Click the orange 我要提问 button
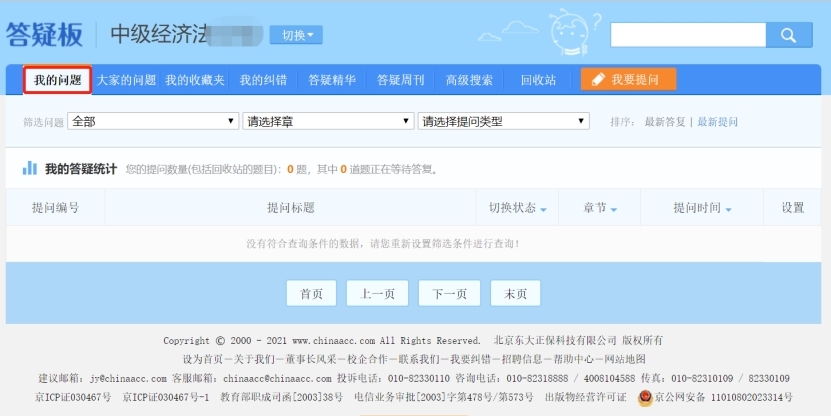 pos(628,80)
